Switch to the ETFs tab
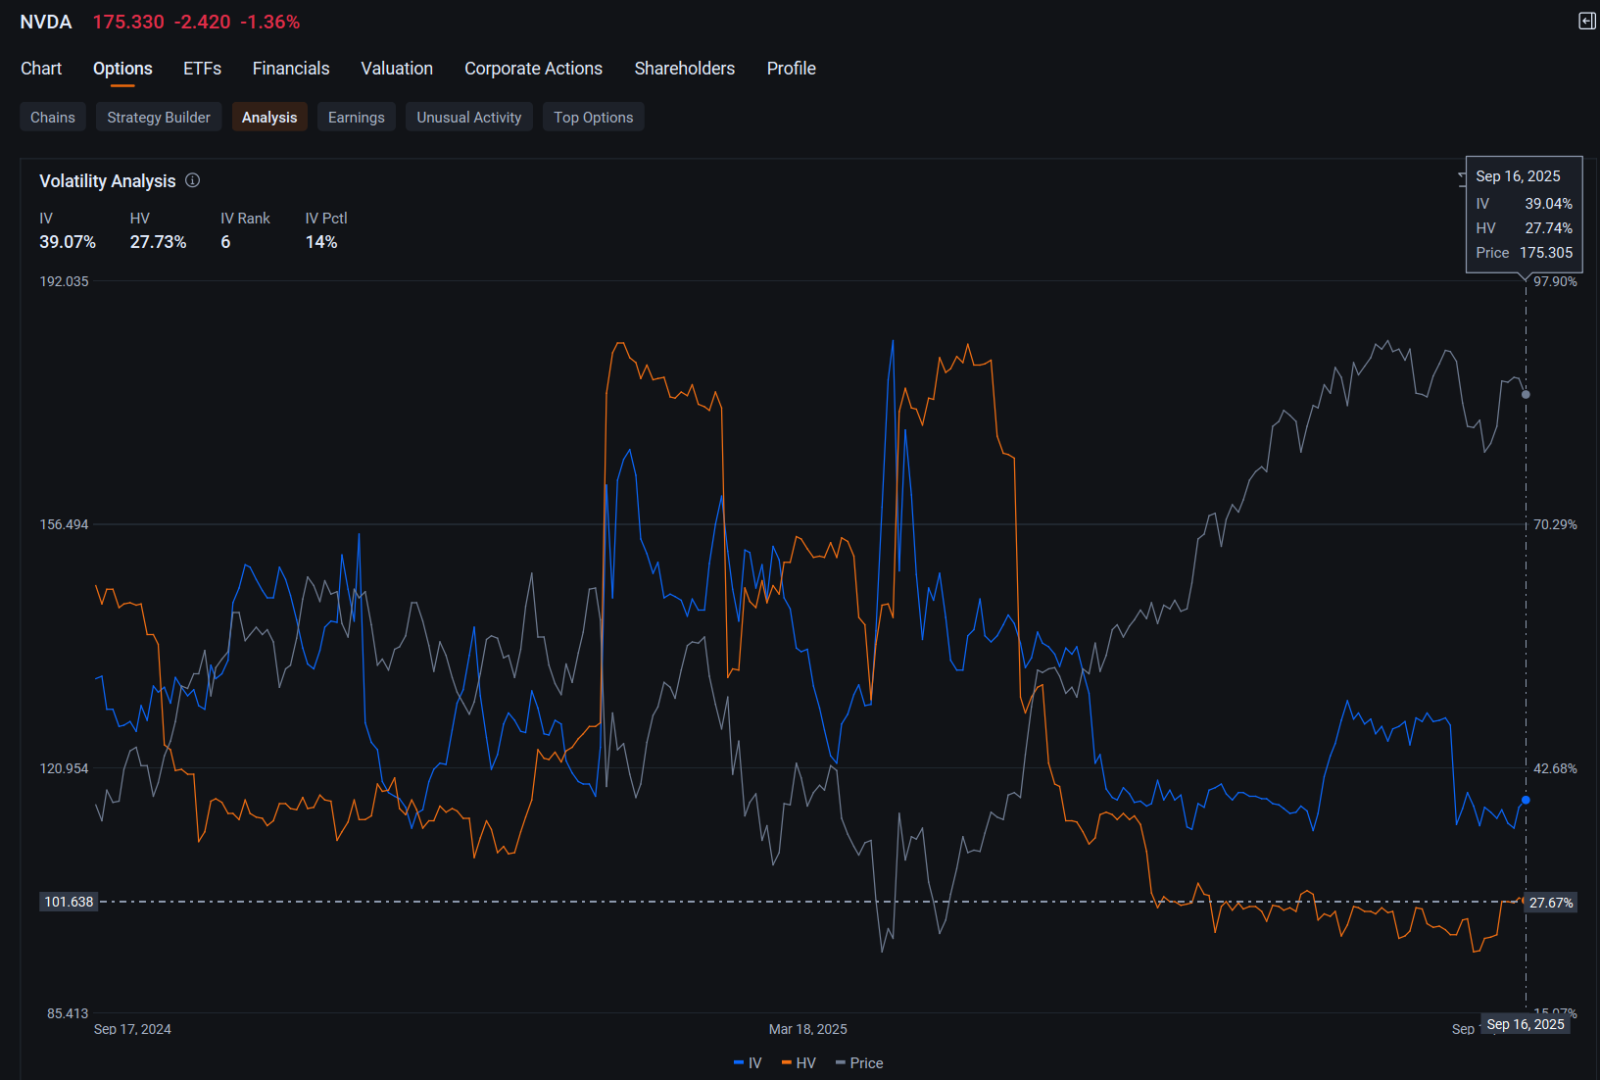 coord(202,68)
